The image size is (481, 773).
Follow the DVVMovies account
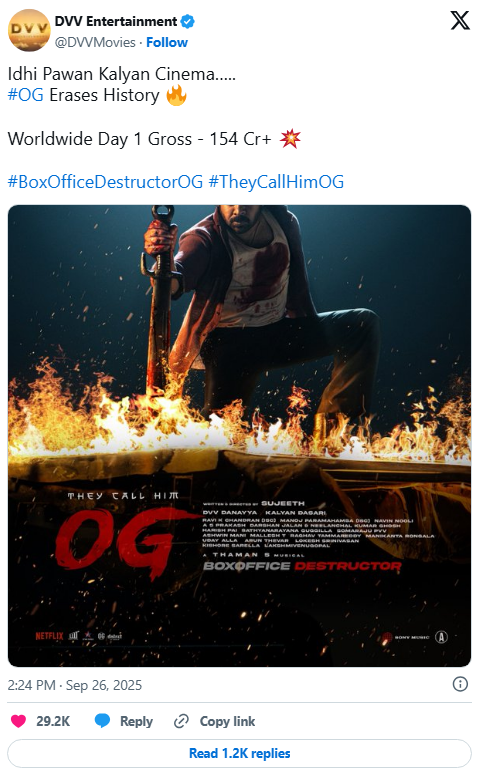tap(167, 42)
